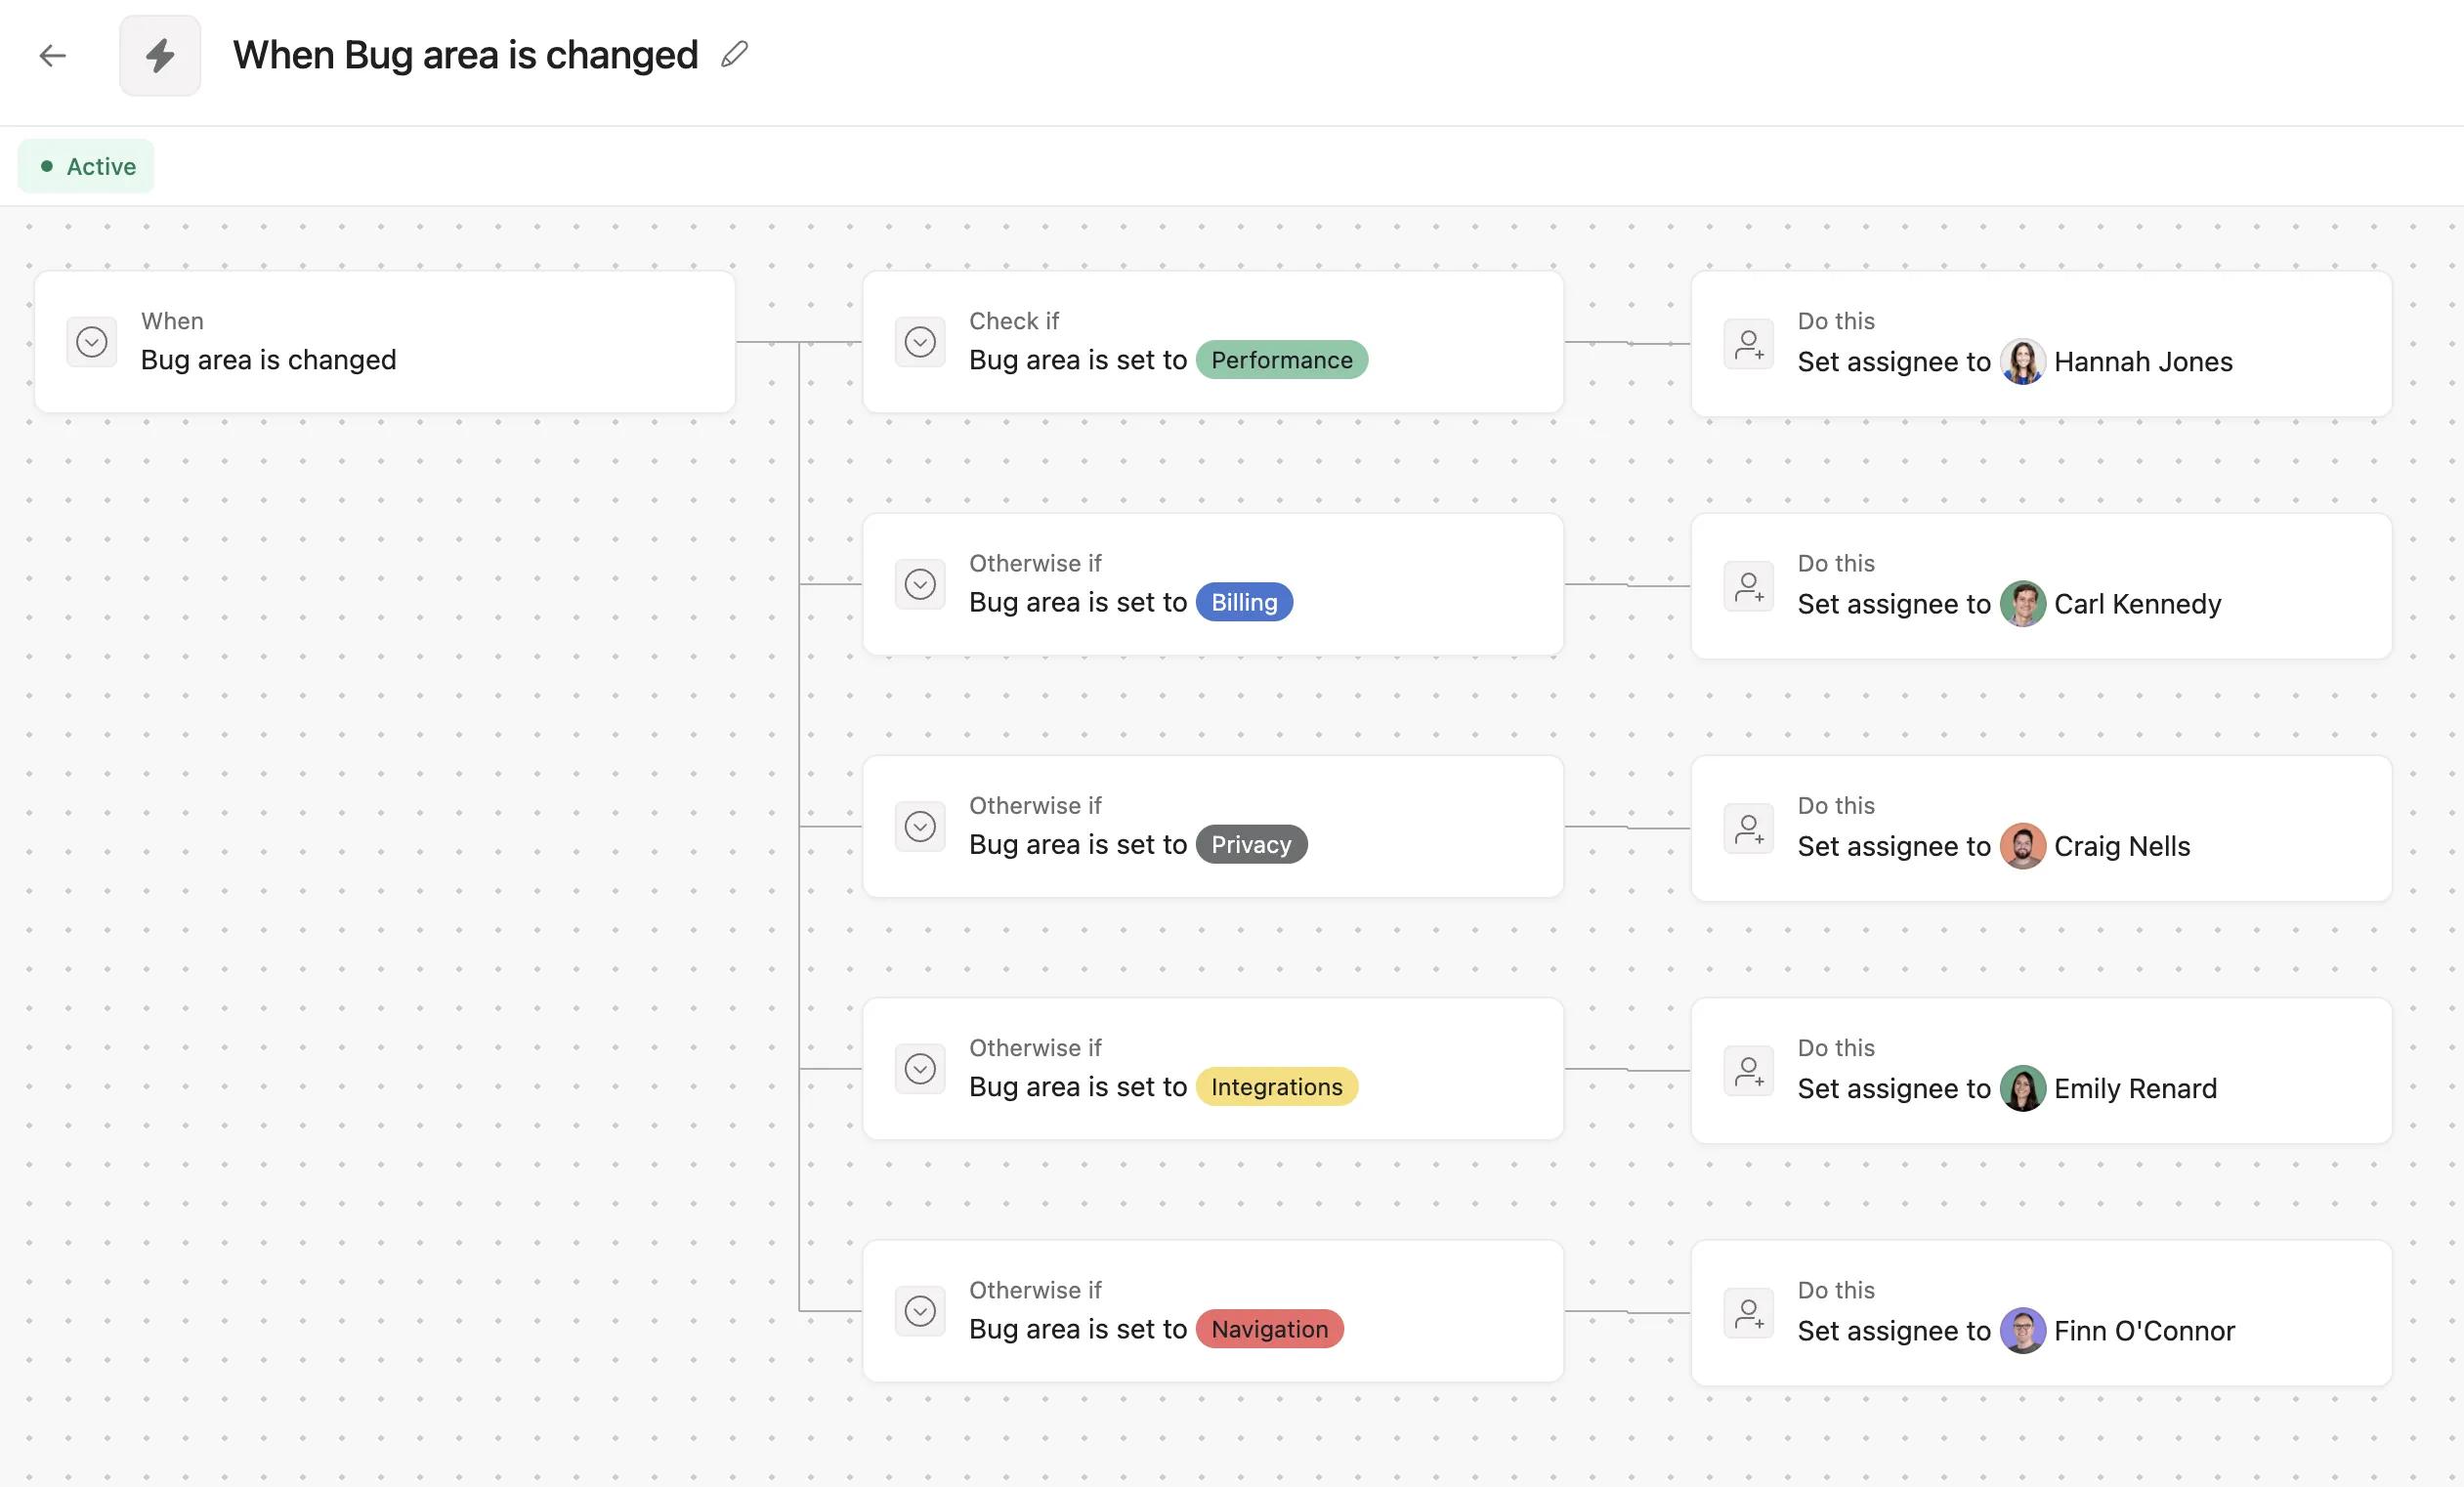Image resolution: width=2464 pixels, height=1487 pixels.
Task: Open the Billing condition chevron menu
Action: point(919,584)
